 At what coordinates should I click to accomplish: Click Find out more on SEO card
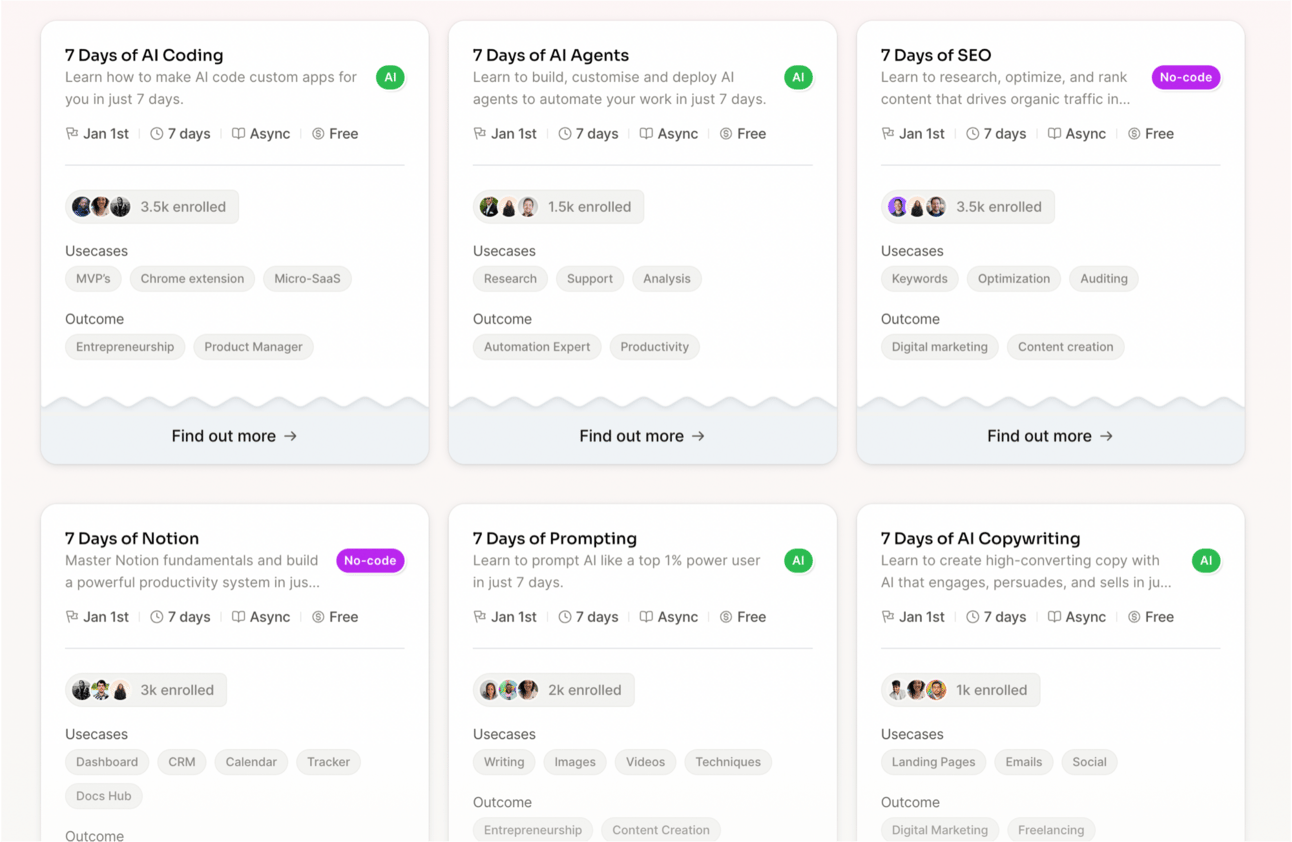point(1050,436)
